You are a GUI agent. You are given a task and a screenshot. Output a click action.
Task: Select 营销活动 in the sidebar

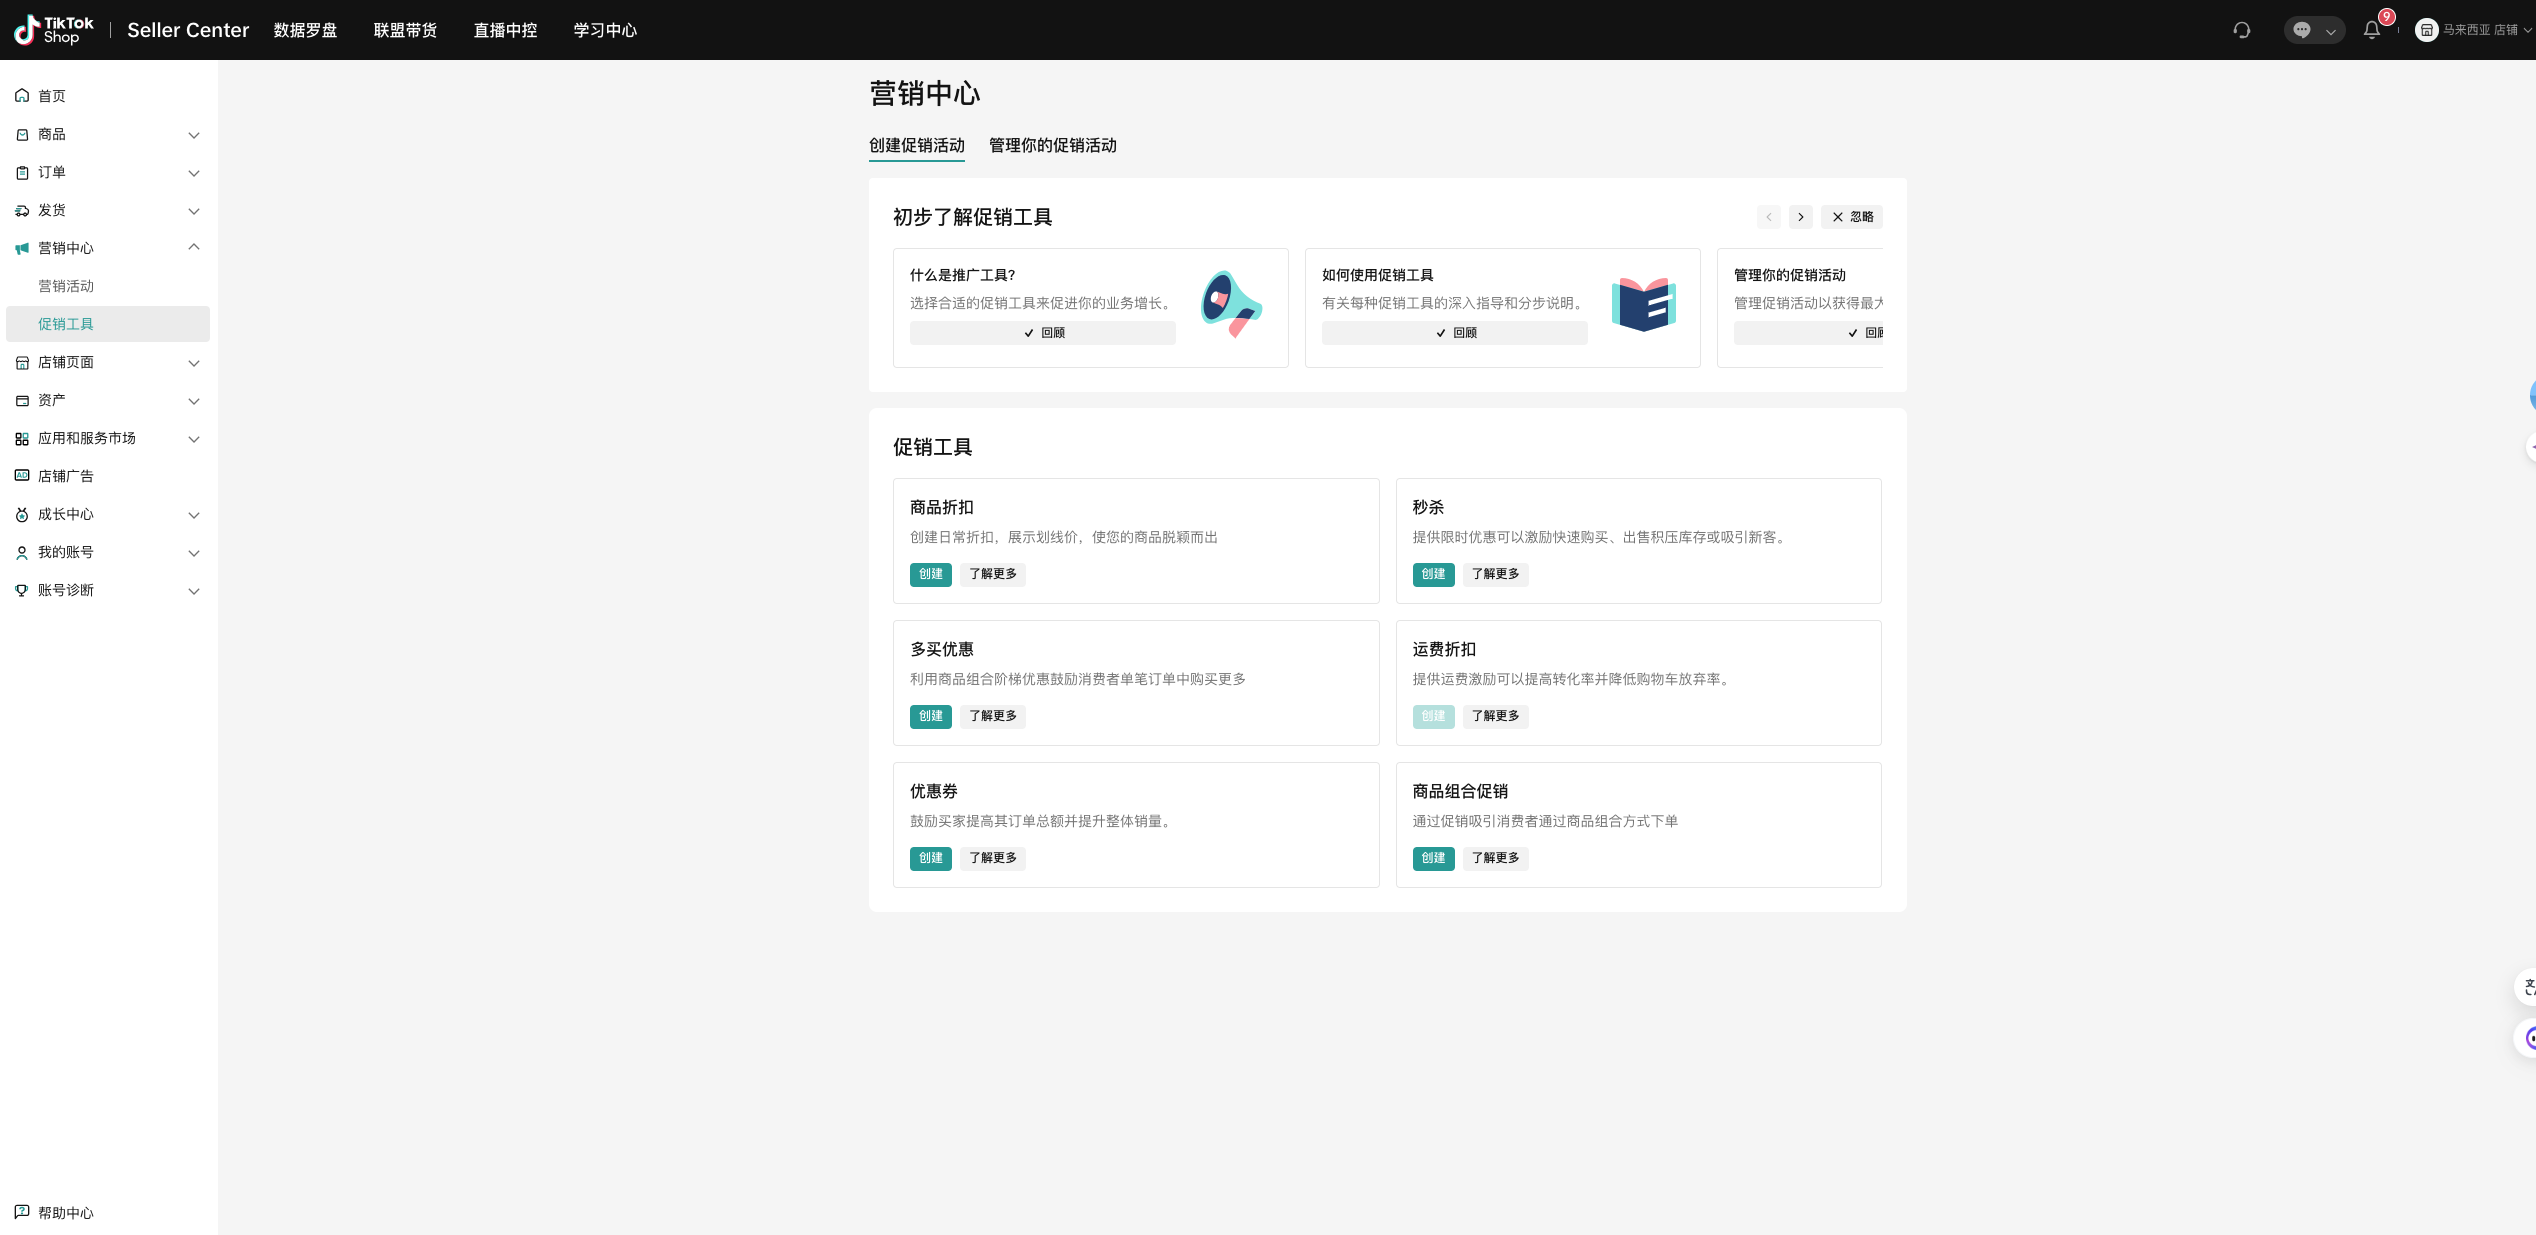[66, 286]
